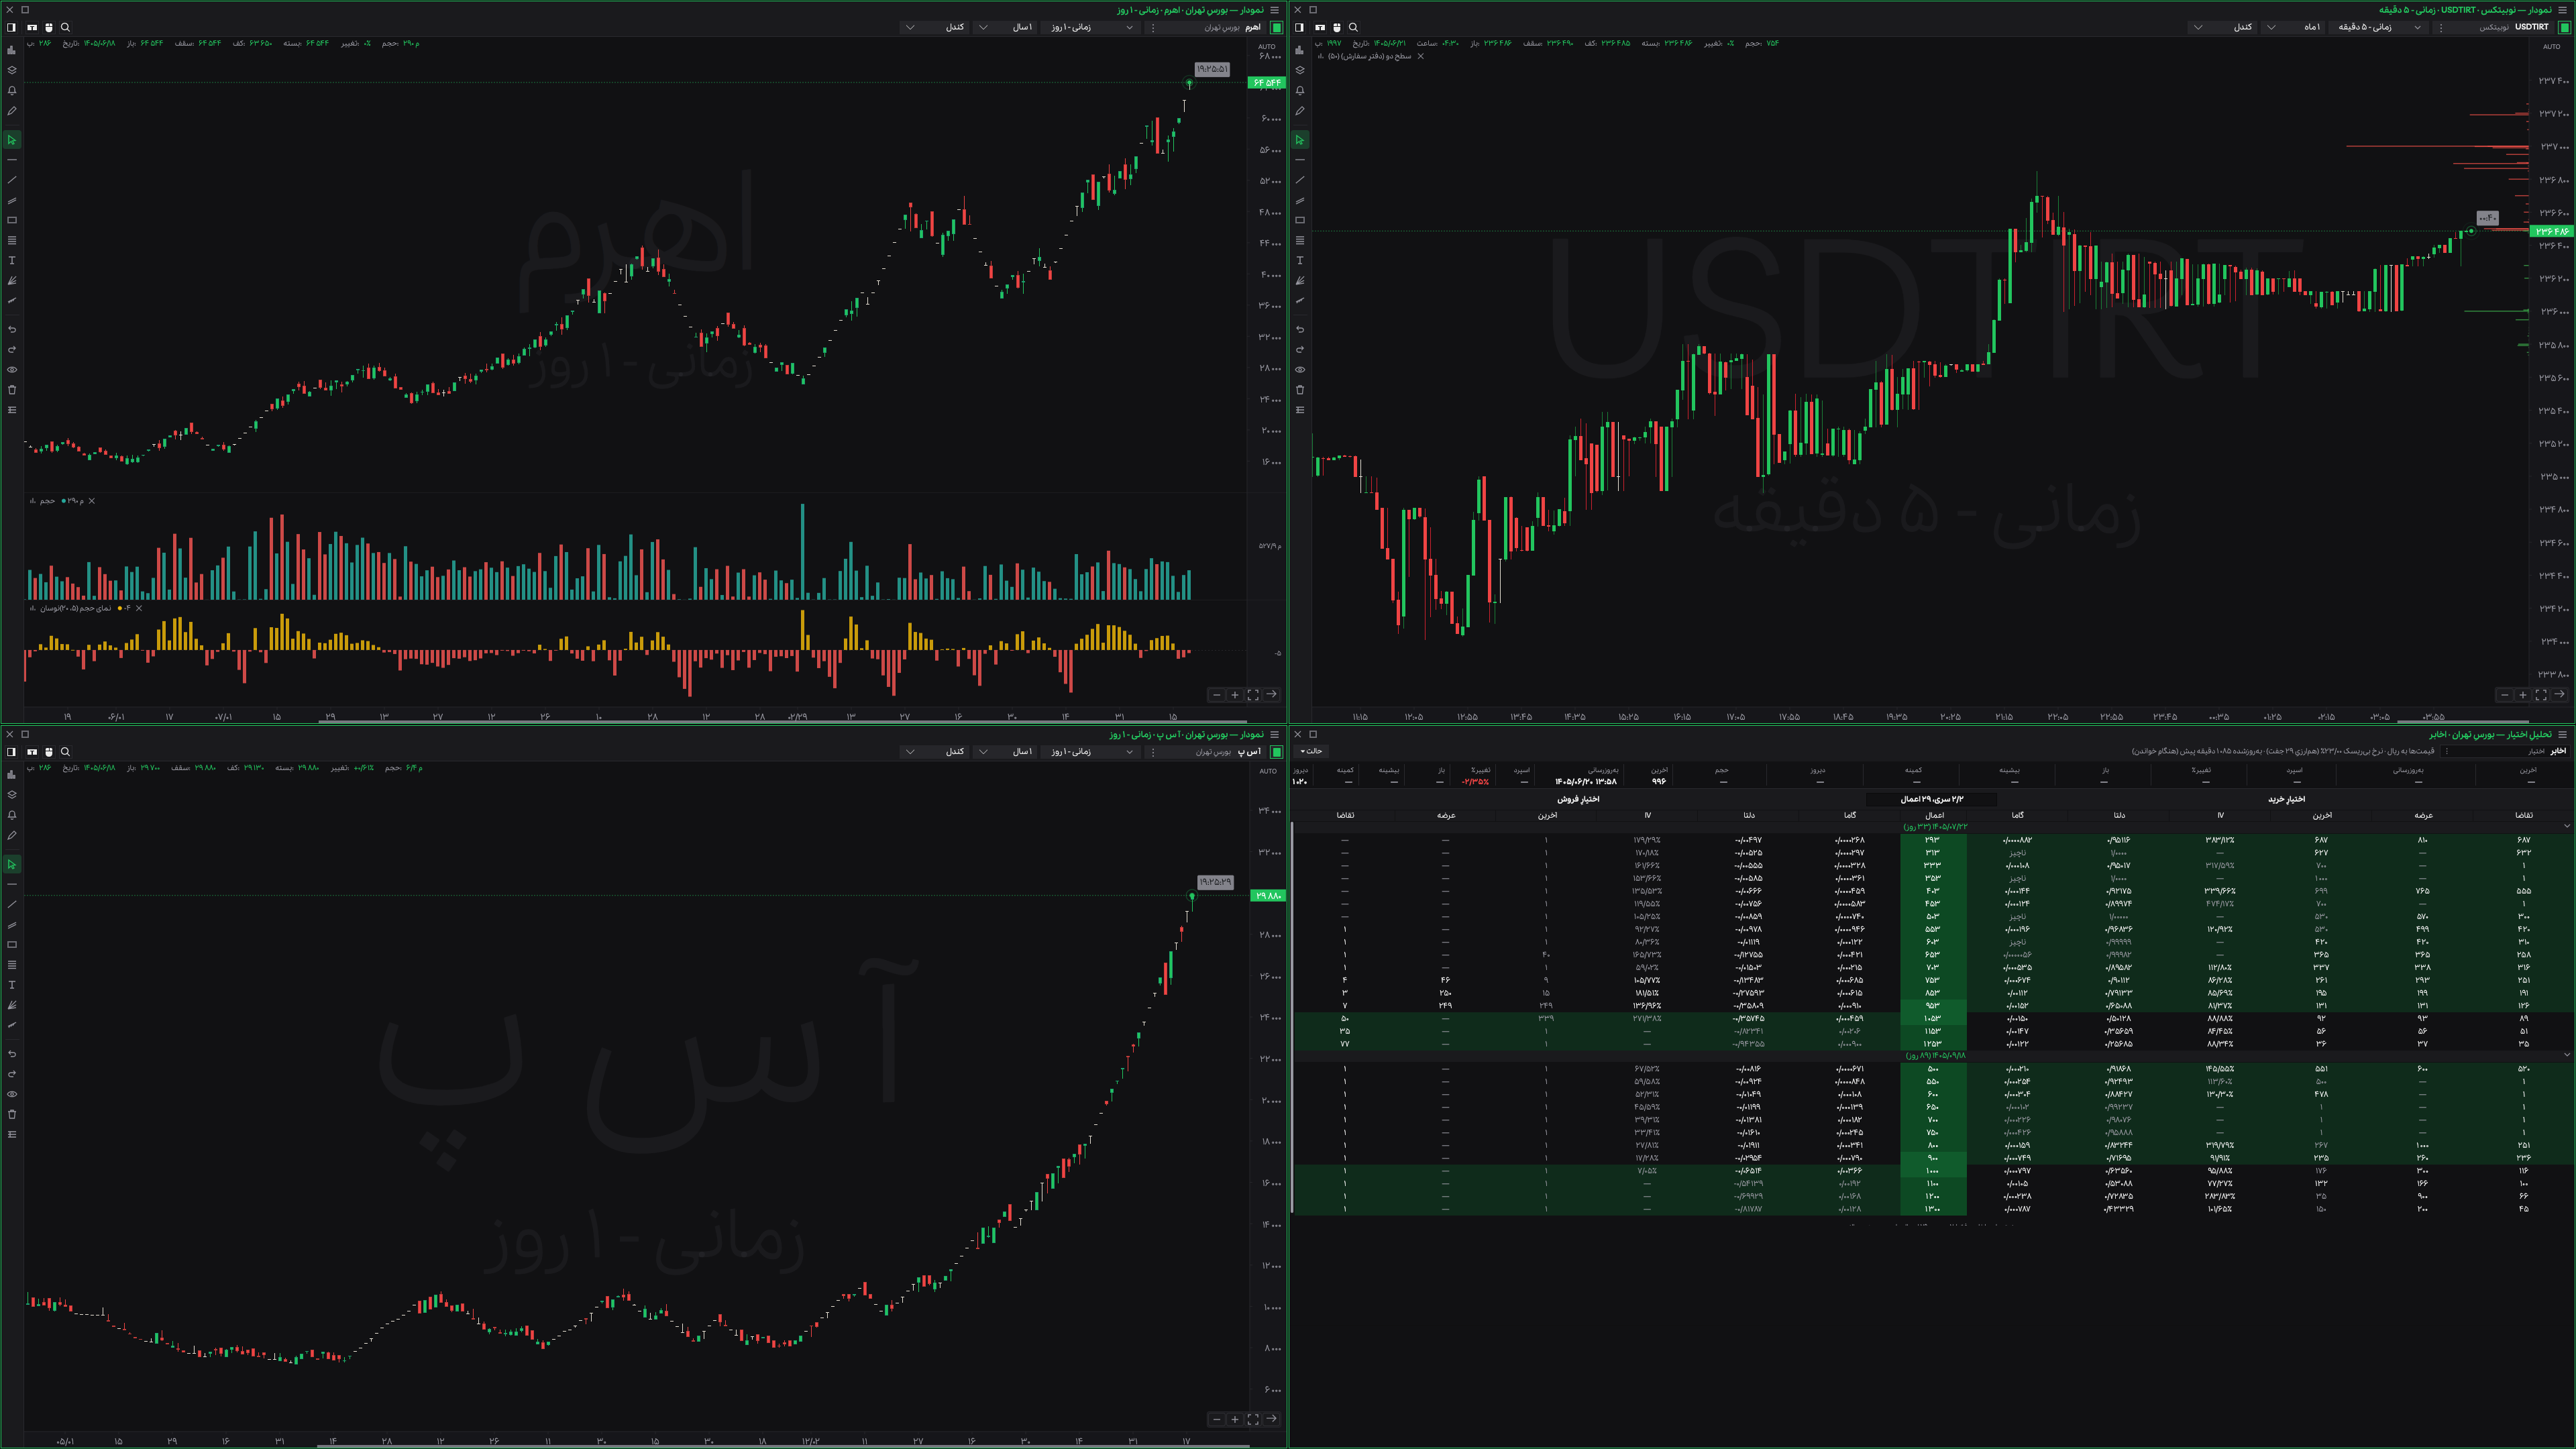The image size is (2576, 1449).
Task: Toggle magnet mode in اهرم chart toolbar
Action: tap(49, 27)
